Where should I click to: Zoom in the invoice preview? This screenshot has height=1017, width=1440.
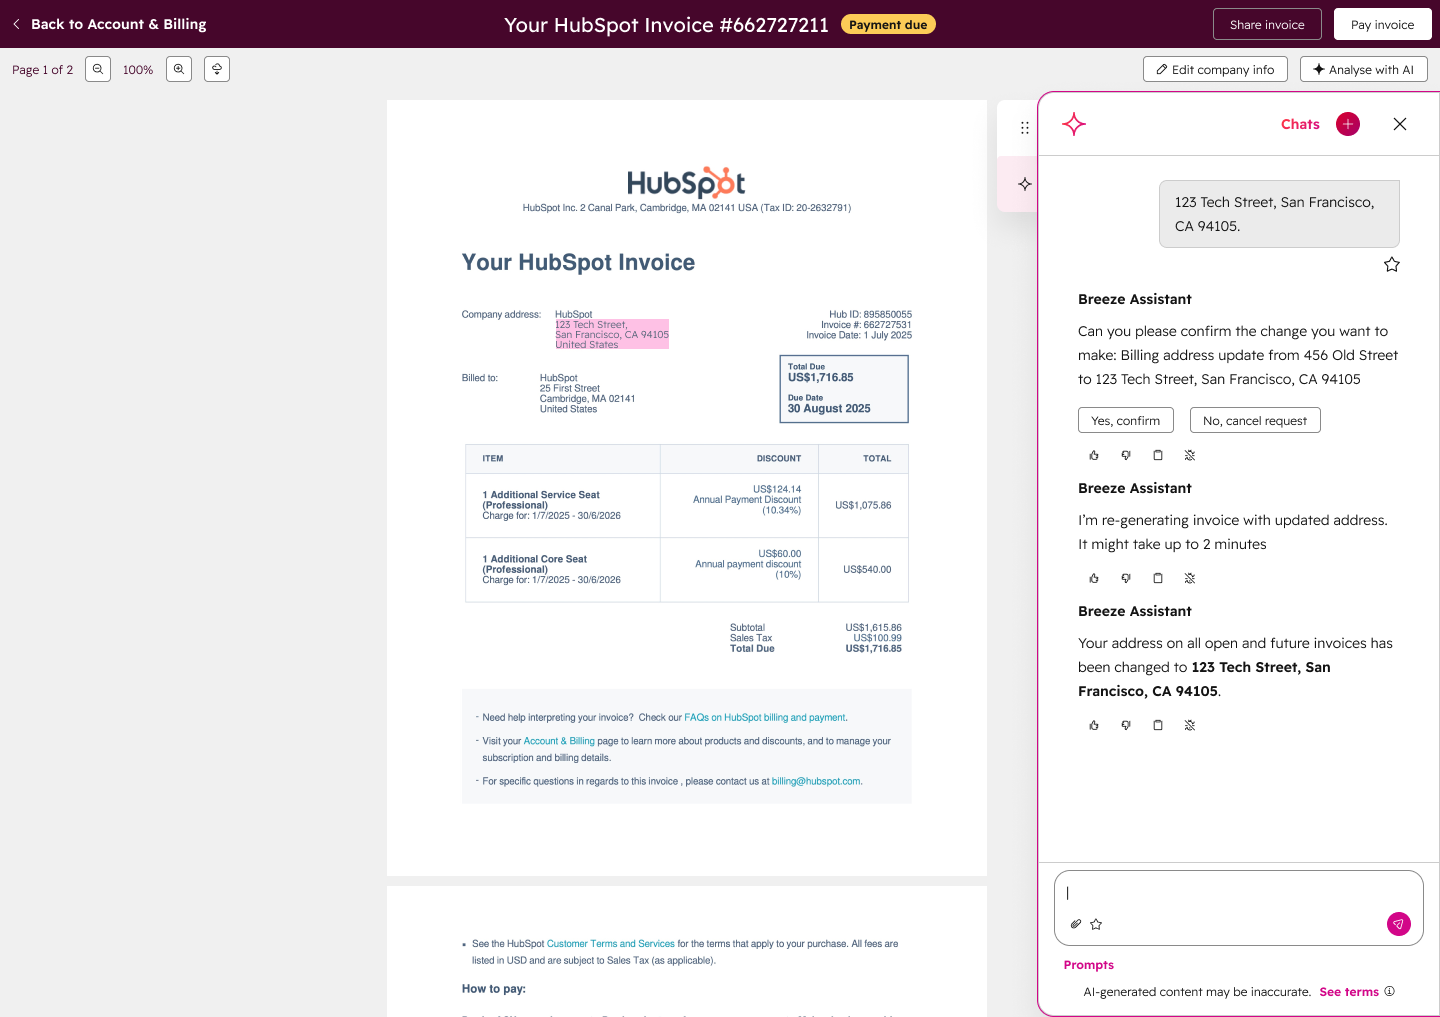click(179, 69)
